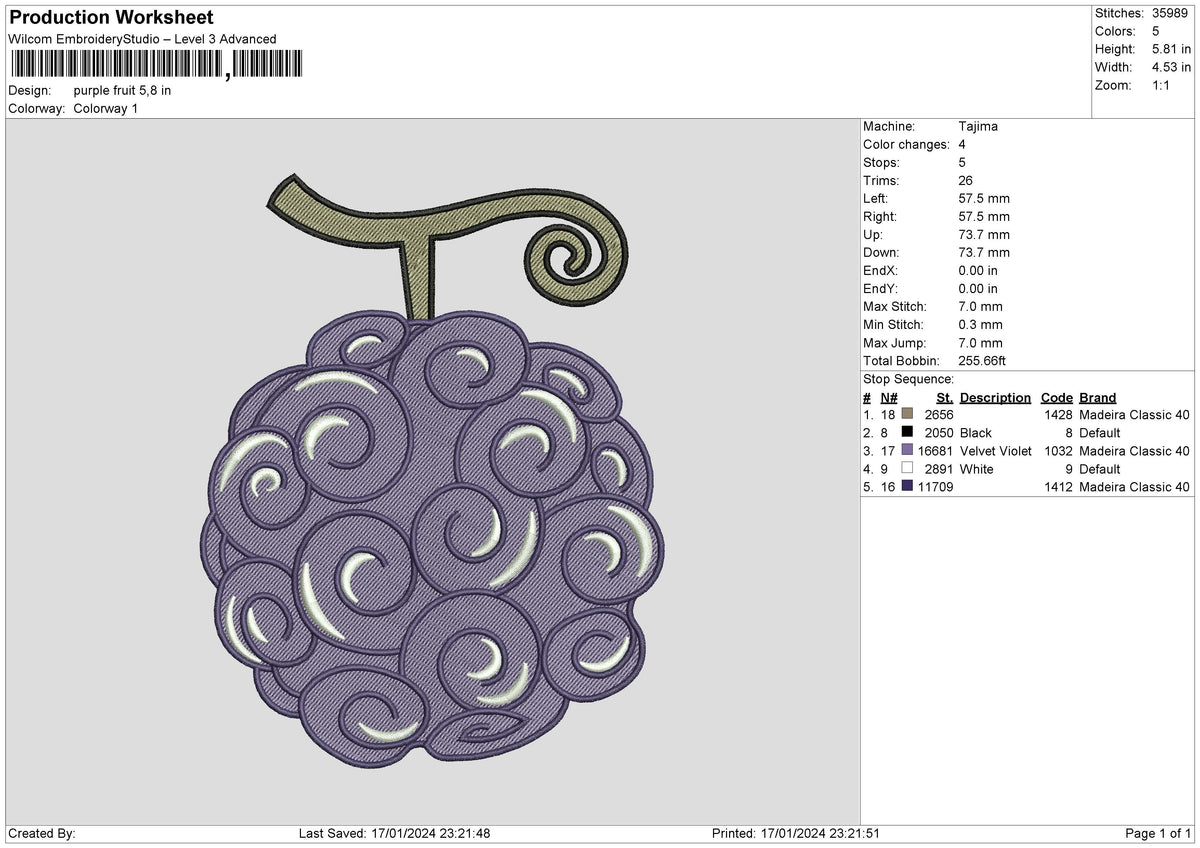Click the thread code '1428'
The image size is (1200, 848).
tap(1058, 415)
